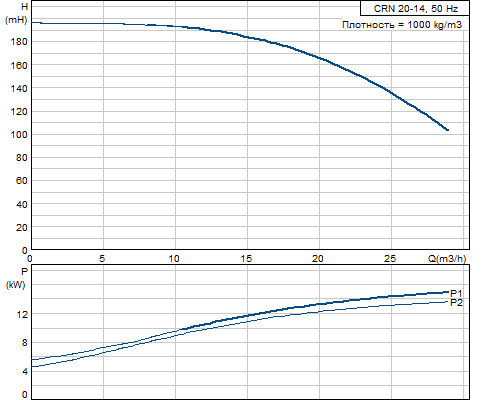
Task: Click the 25 tick on flow axis
Action: point(390,258)
